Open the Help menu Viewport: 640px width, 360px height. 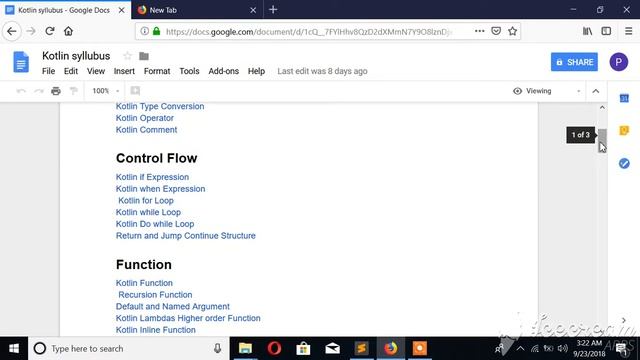[x=256, y=71]
